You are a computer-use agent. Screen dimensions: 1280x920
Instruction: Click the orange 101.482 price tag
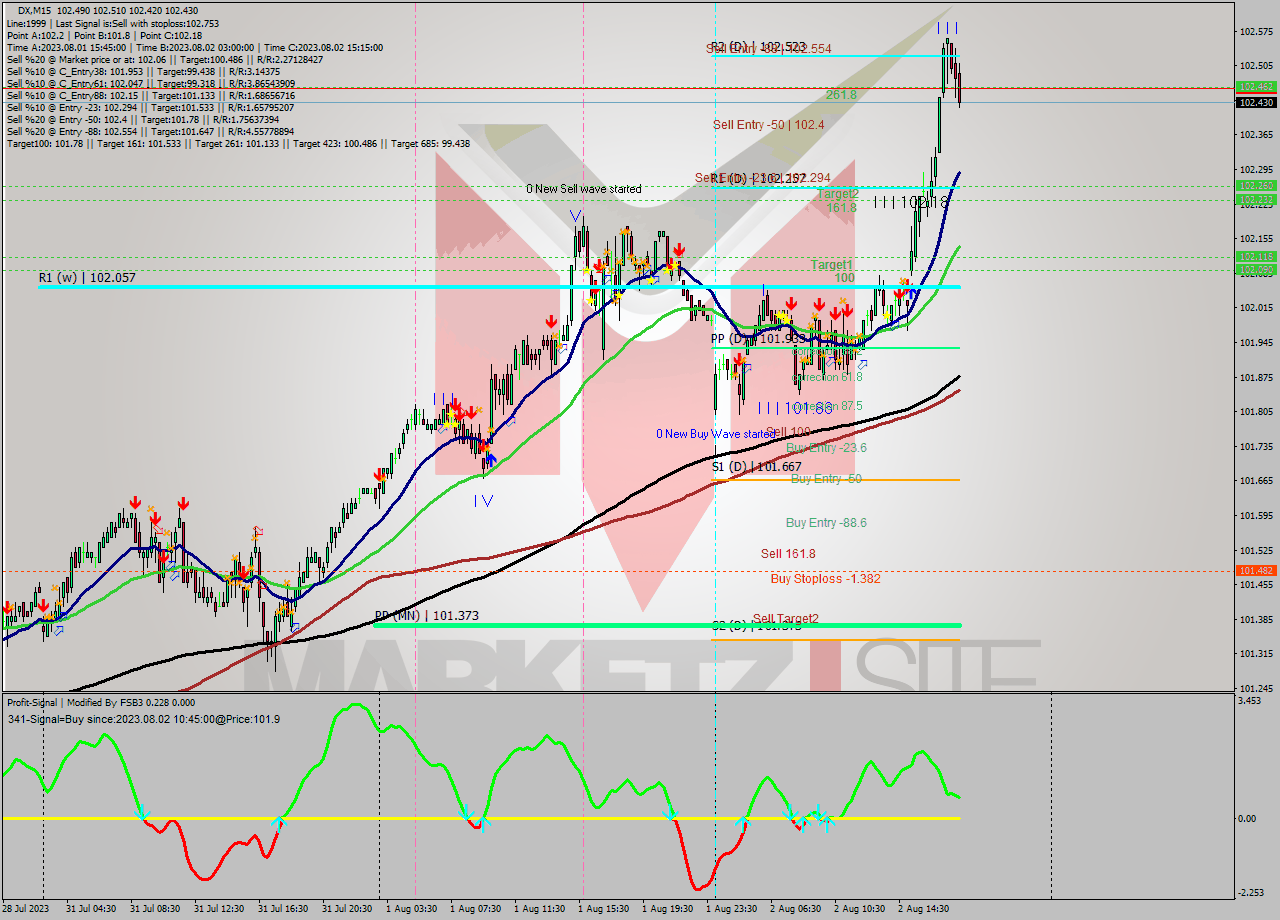pyautogui.click(x=1256, y=570)
